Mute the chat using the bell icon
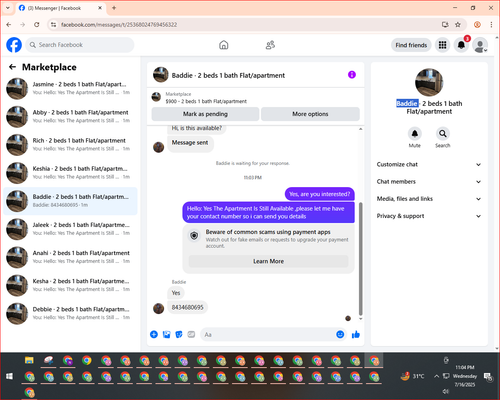 coord(415,134)
